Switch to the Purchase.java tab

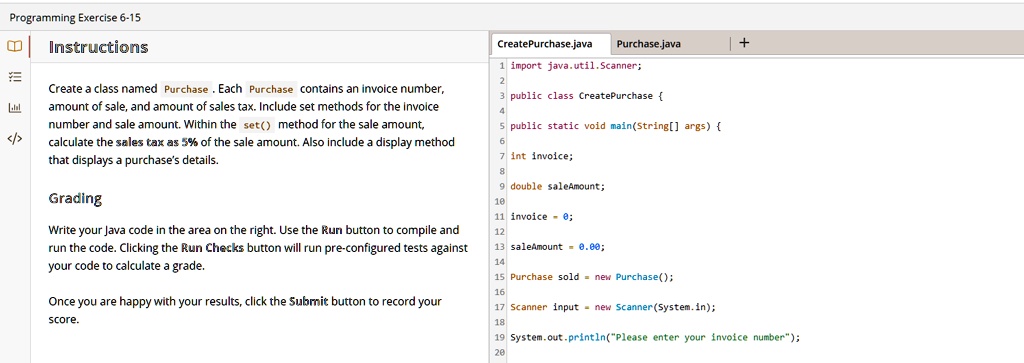pyautogui.click(x=648, y=44)
